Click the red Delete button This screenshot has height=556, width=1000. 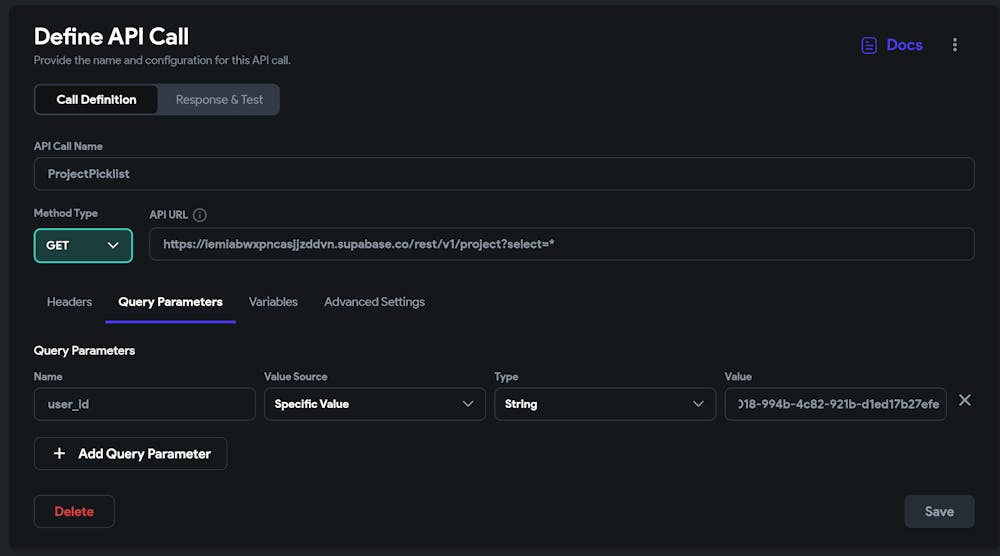tap(74, 511)
